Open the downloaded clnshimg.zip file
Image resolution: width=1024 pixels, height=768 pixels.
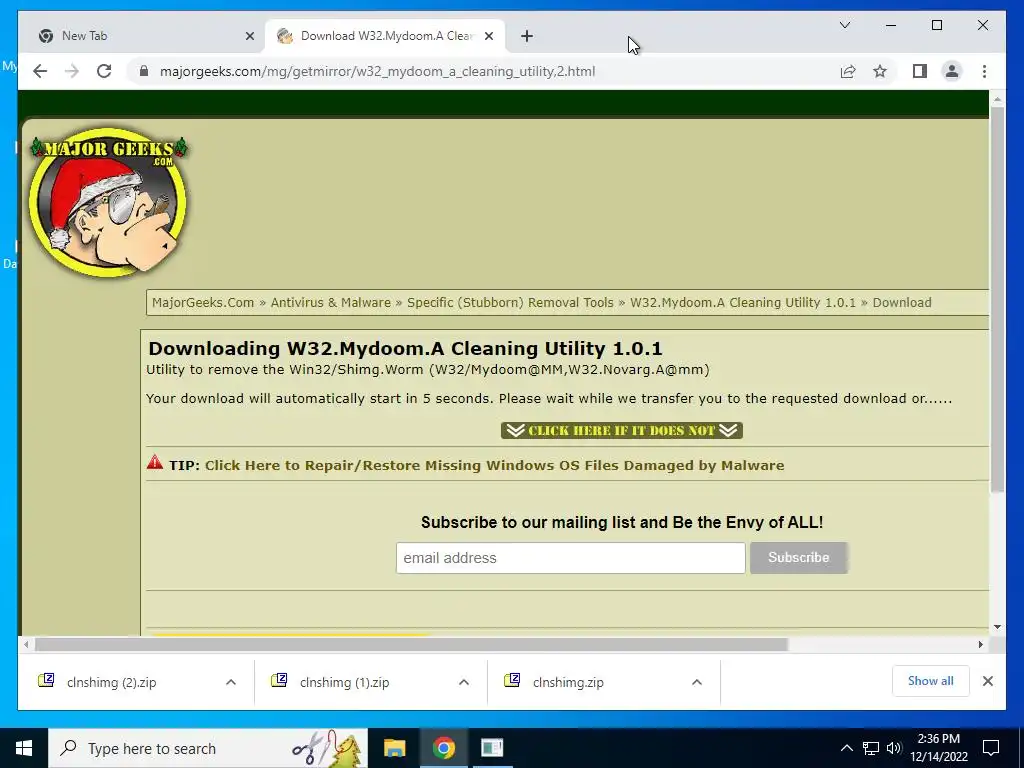pos(568,682)
